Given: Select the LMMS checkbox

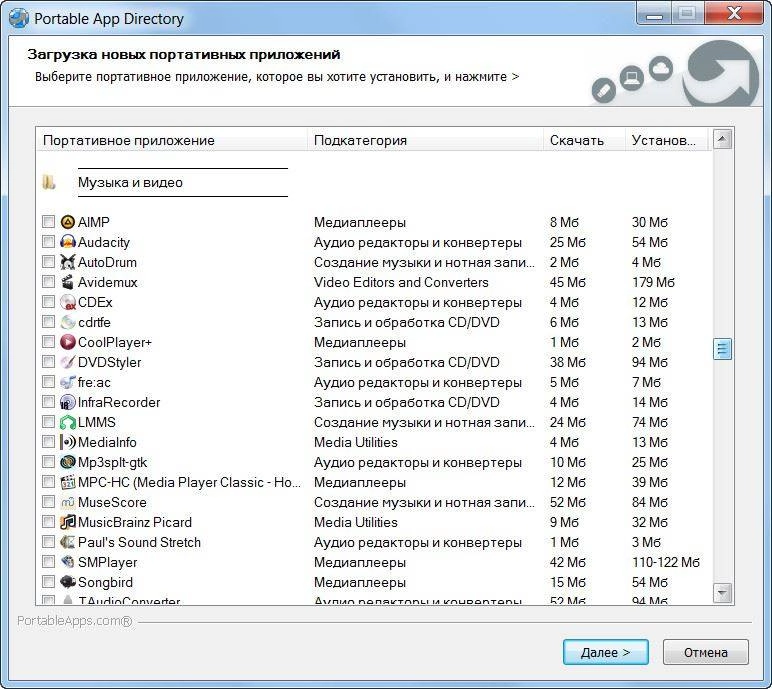Looking at the screenshot, I should click(48, 422).
